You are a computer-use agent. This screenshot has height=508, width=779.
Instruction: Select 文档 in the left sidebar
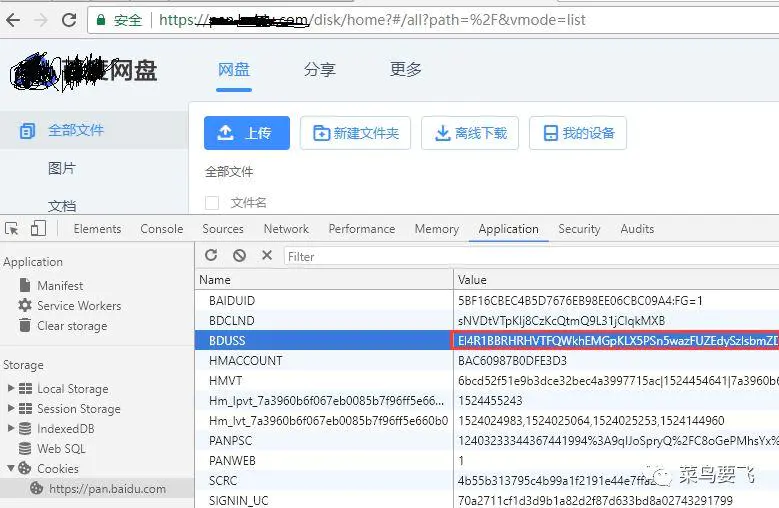click(x=62, y=206)
